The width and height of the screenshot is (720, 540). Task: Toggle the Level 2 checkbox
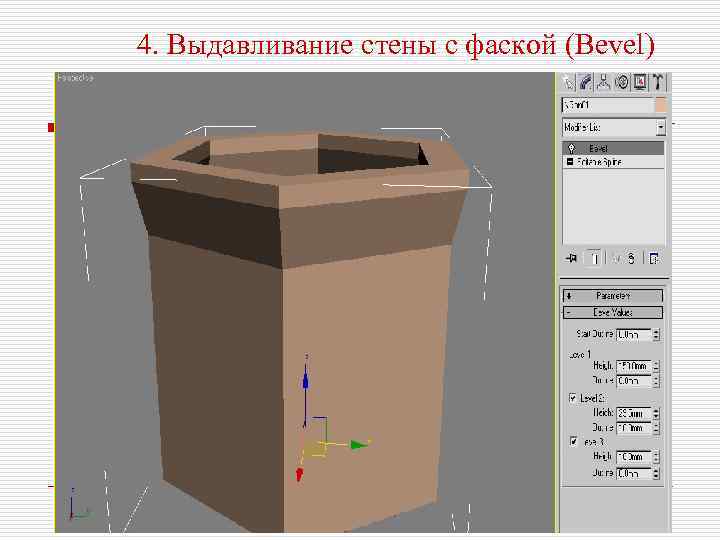pyautogui.click(x=573, y=398)
